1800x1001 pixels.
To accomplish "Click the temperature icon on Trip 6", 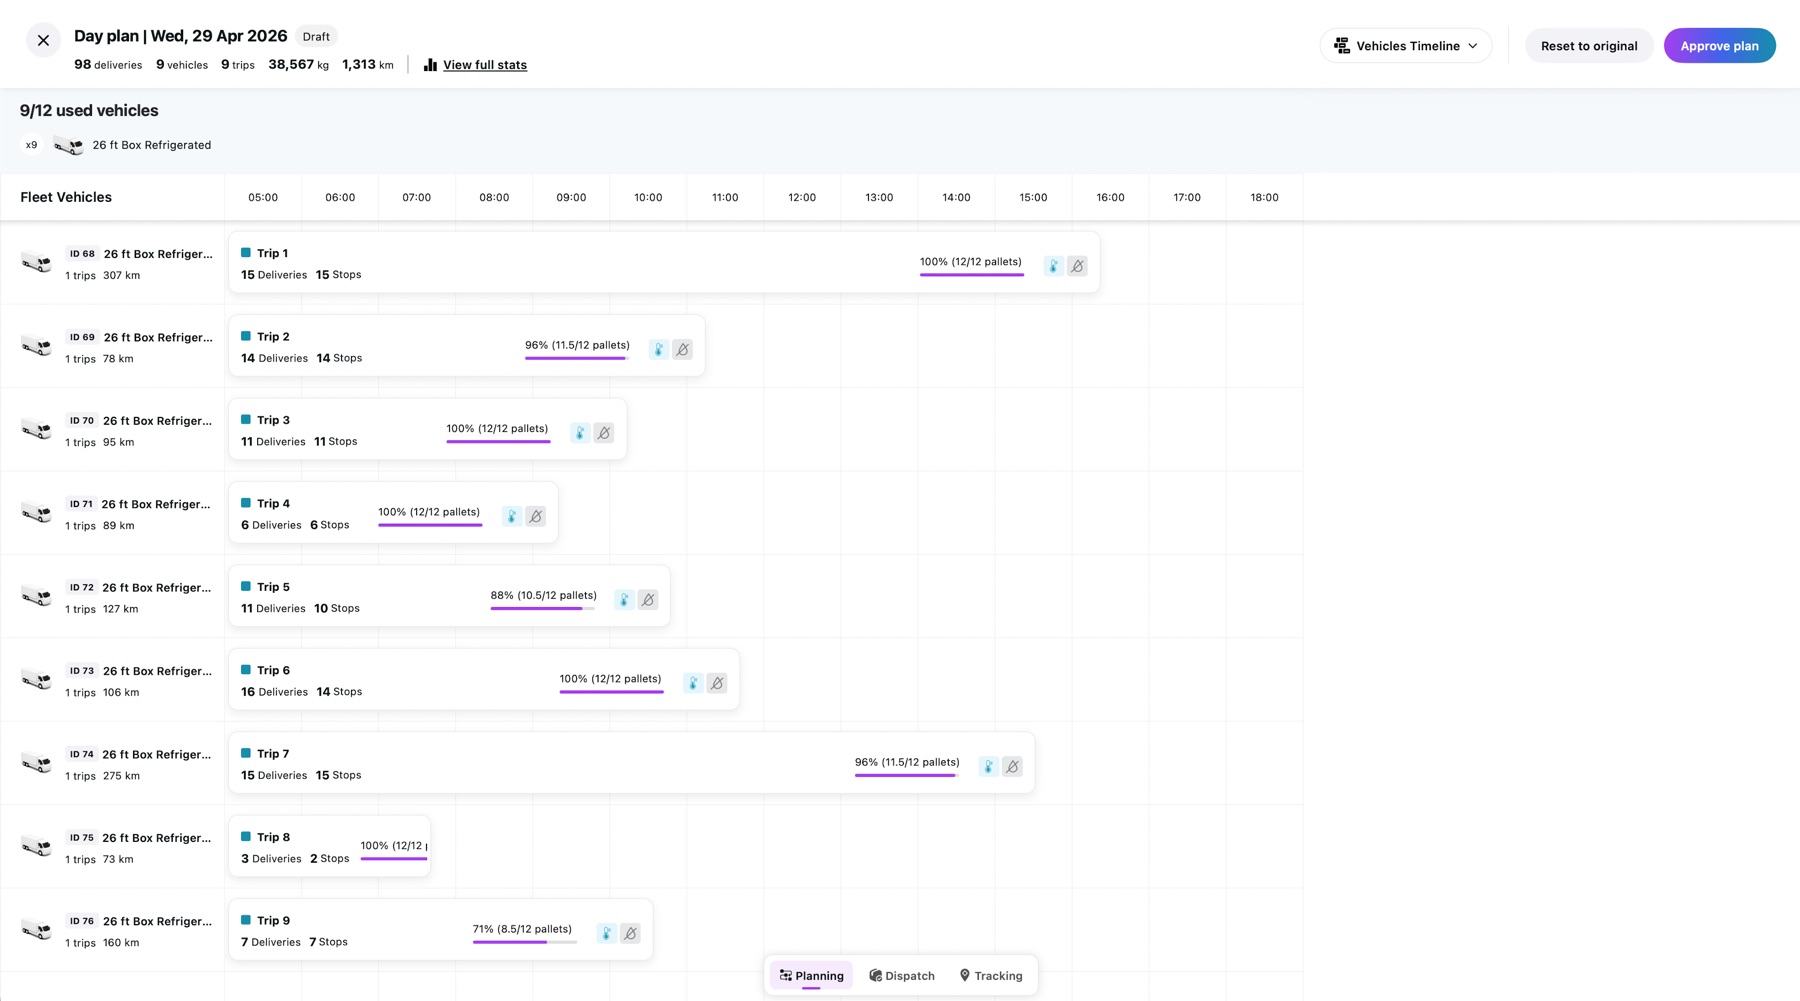I will tap(693, 683).
